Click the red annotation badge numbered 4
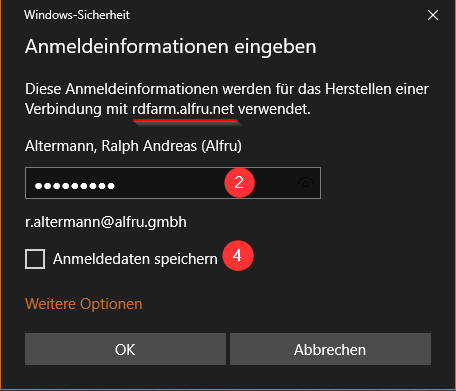The image size is (456, 391). click(238, 256)
